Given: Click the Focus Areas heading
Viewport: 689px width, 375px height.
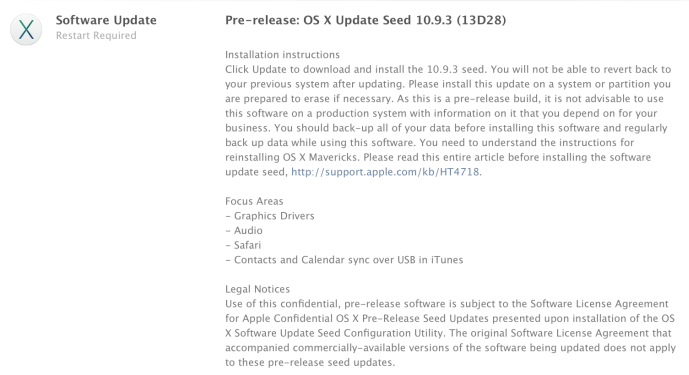Looking at the screenshot, I should click(254, 201).
